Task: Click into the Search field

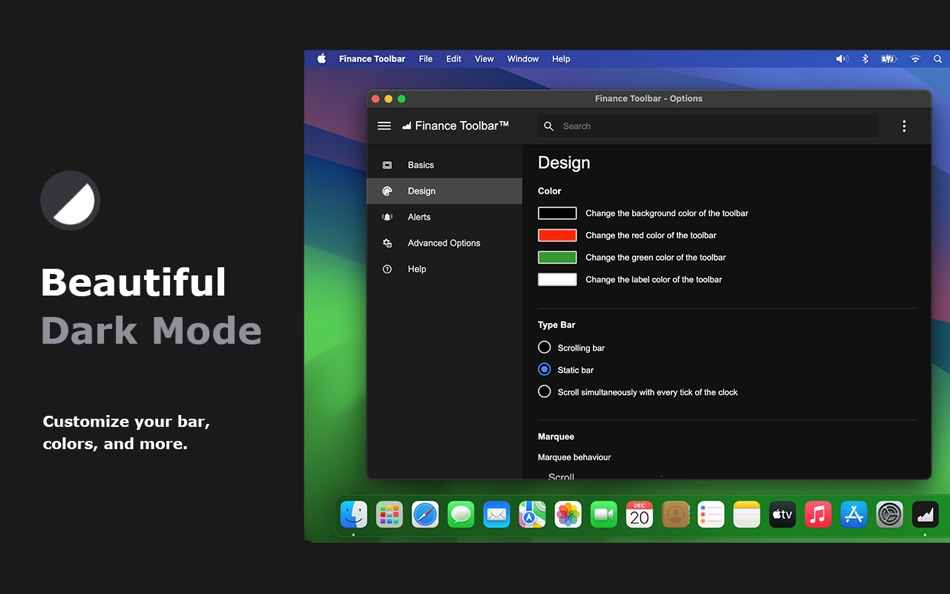Action: 708,126
